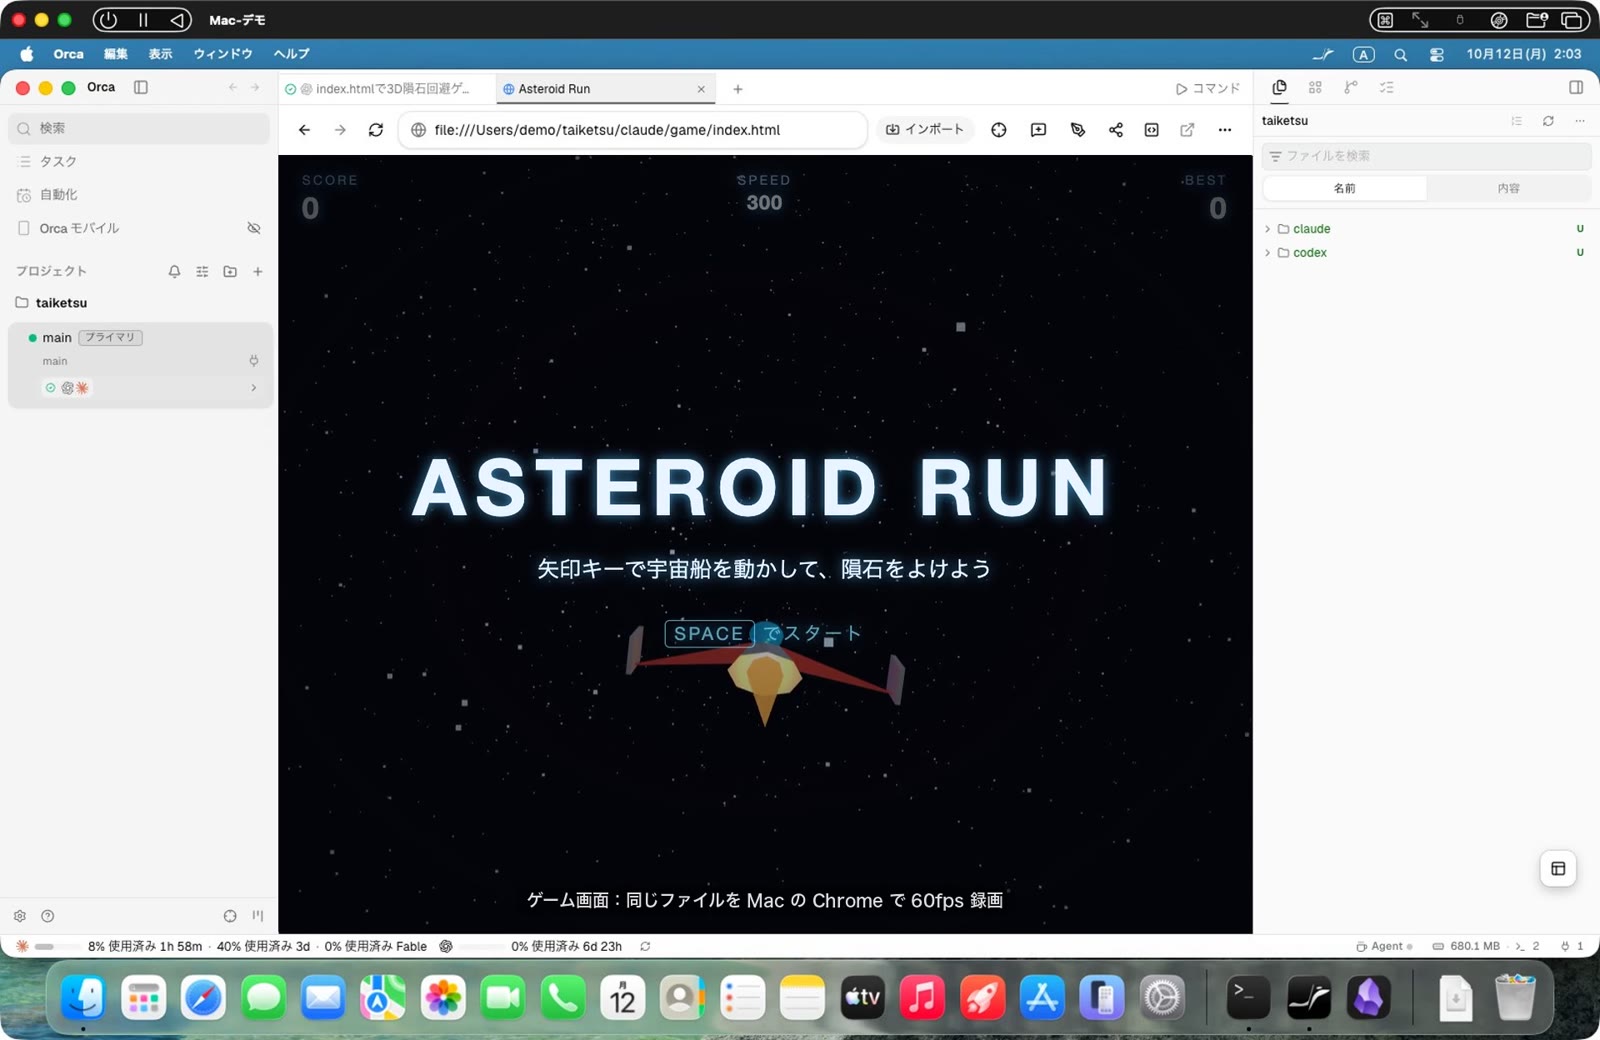1600x1040 pixels.
Task: Switch to the 内容 search tab
Action: point(1508,188)
